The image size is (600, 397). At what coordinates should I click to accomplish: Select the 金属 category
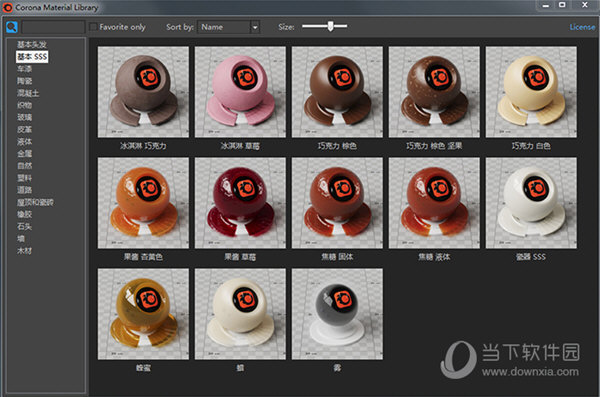[x=24, y=154]
